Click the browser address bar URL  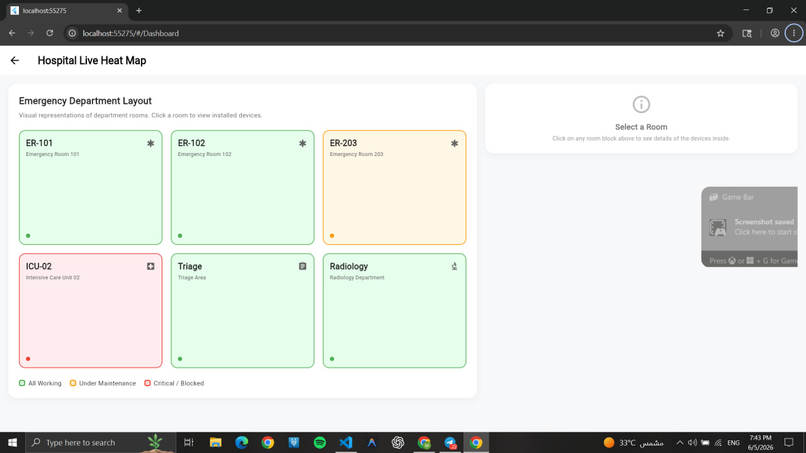click(131, 33)
